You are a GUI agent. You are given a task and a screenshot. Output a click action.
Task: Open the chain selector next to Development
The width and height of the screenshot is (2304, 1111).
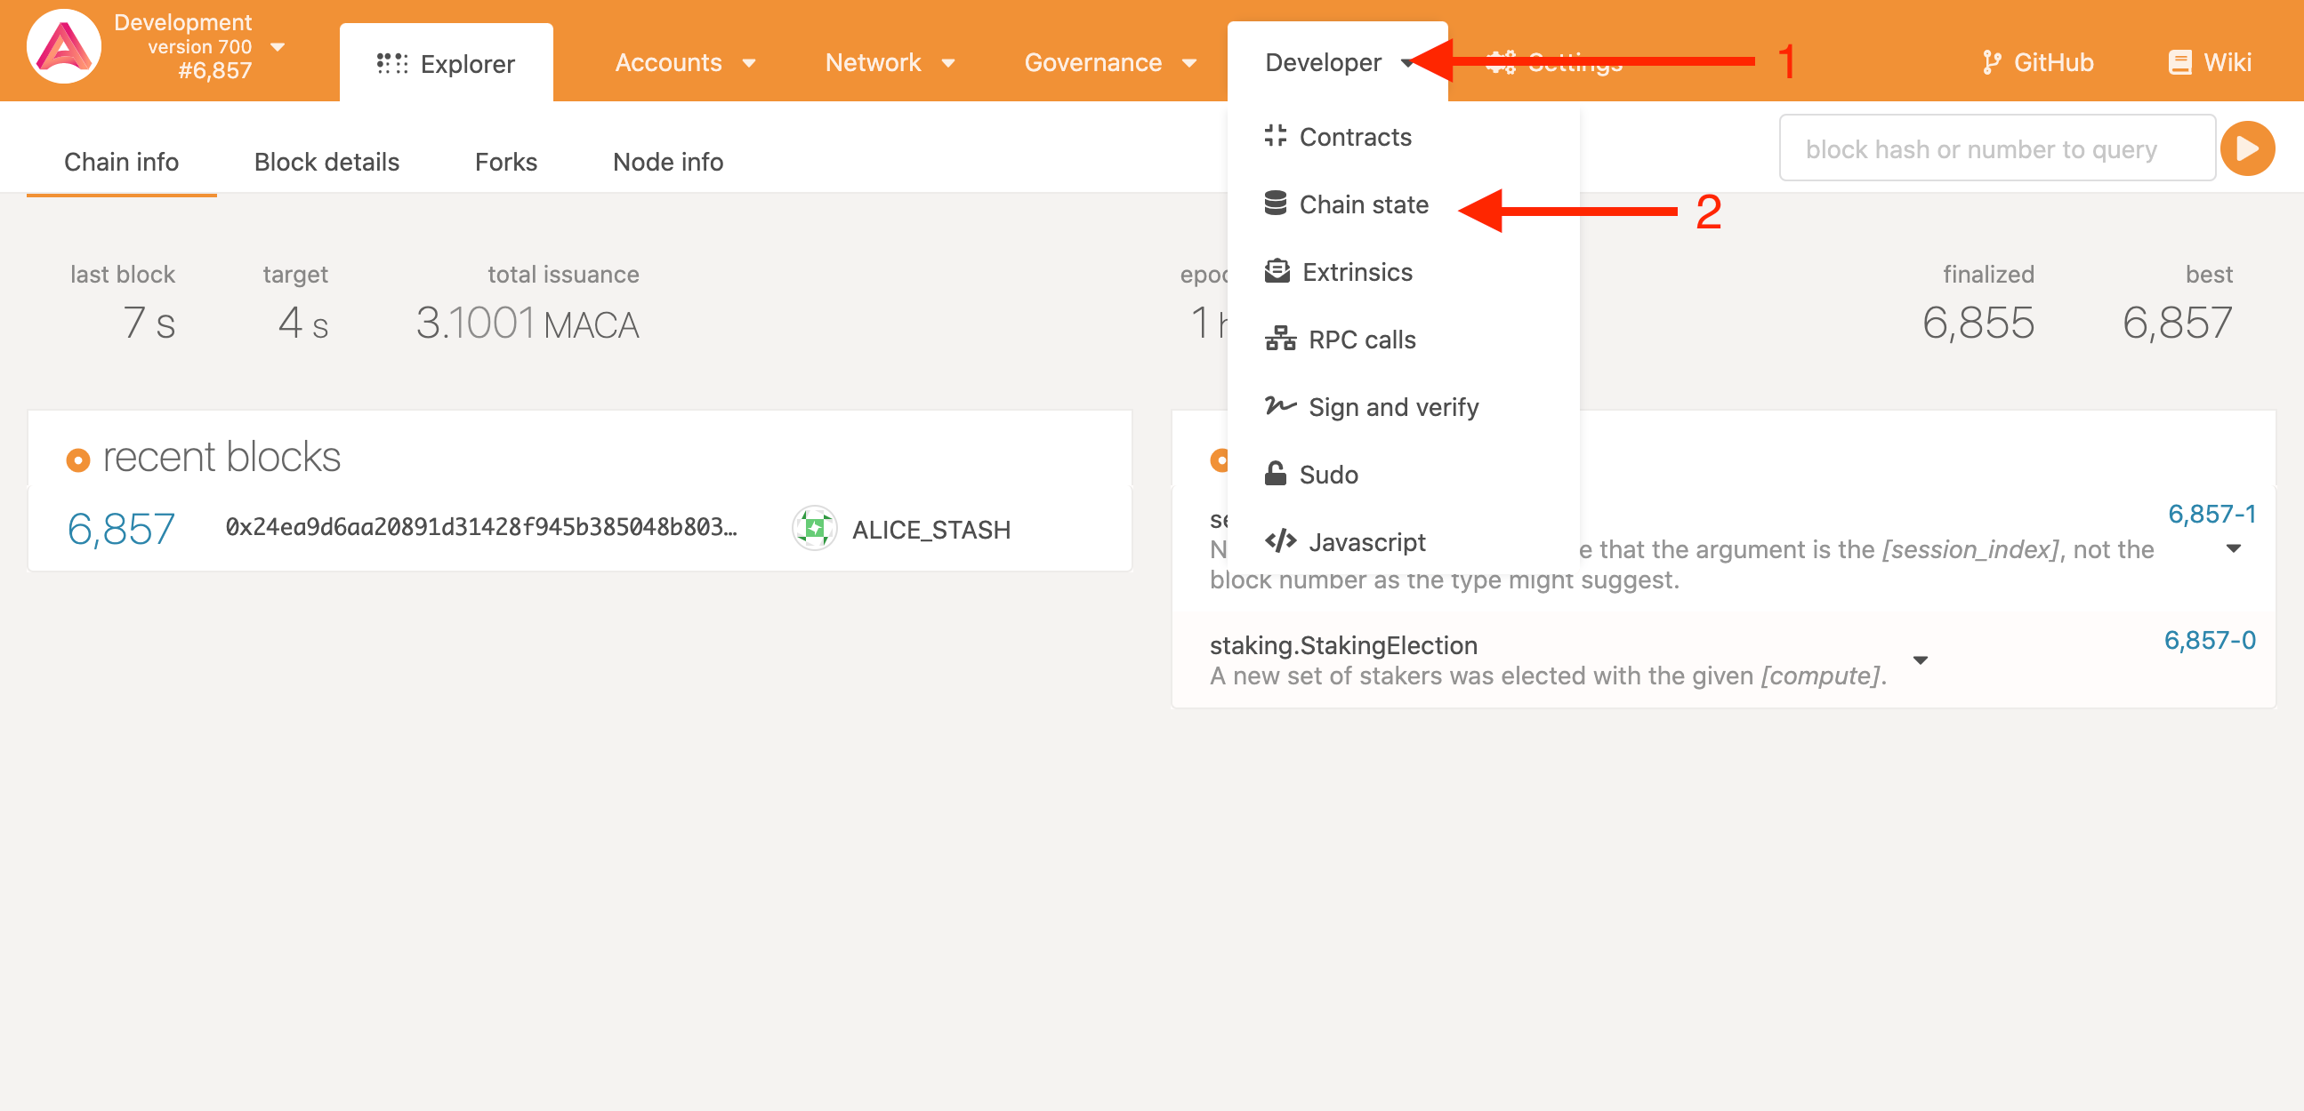pyautogui.click(x=278, y=47)
